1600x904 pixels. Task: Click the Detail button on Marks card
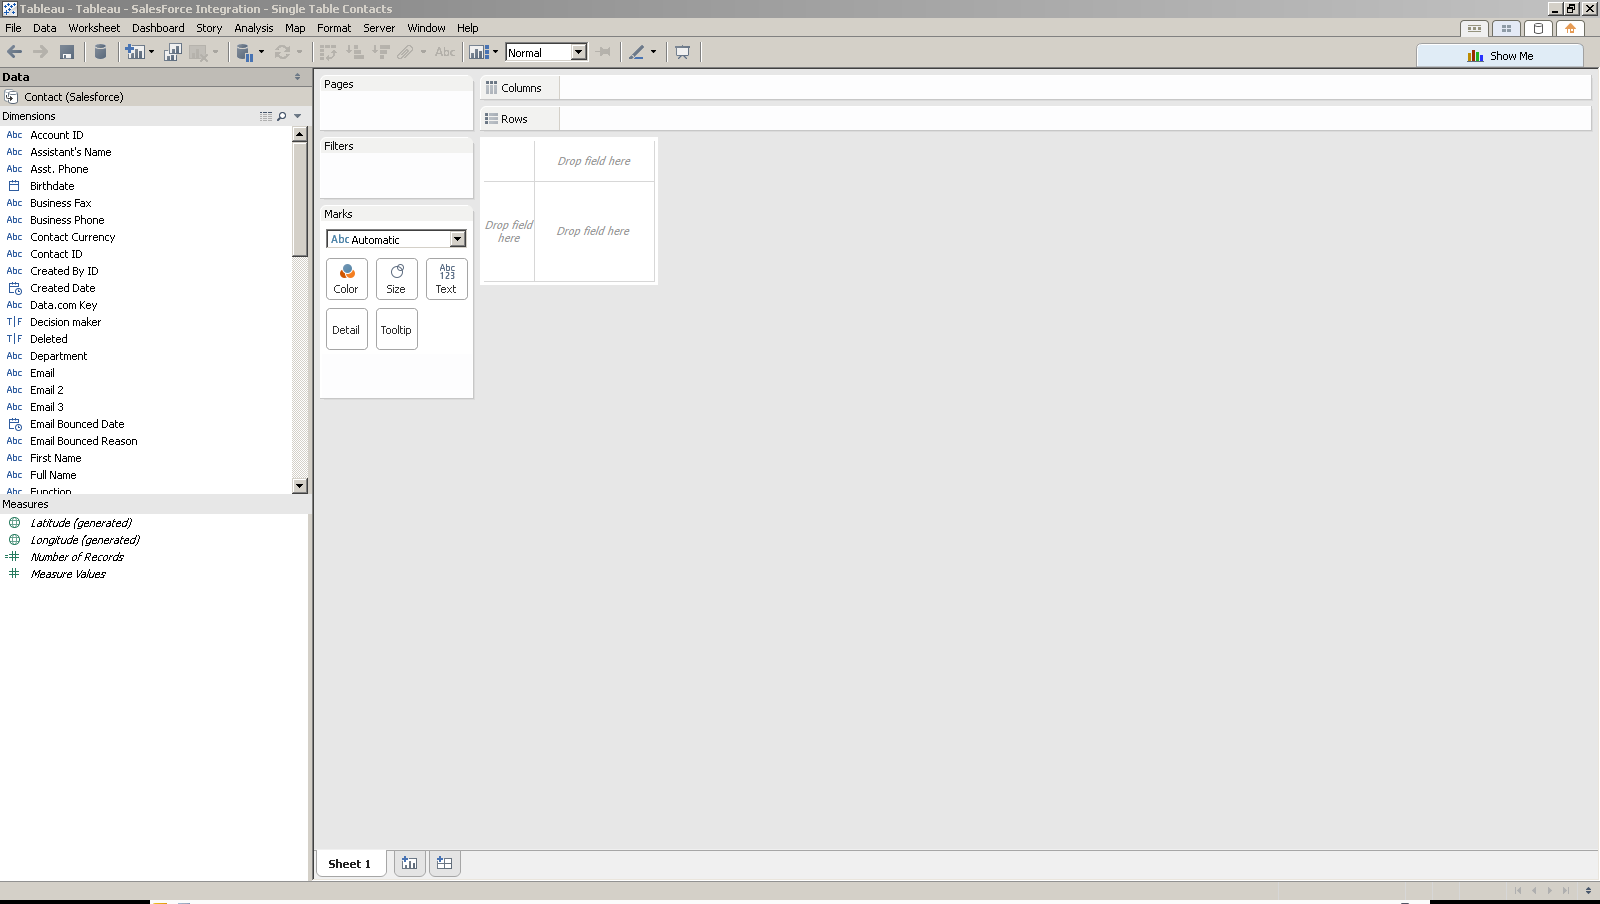(347, 329)
